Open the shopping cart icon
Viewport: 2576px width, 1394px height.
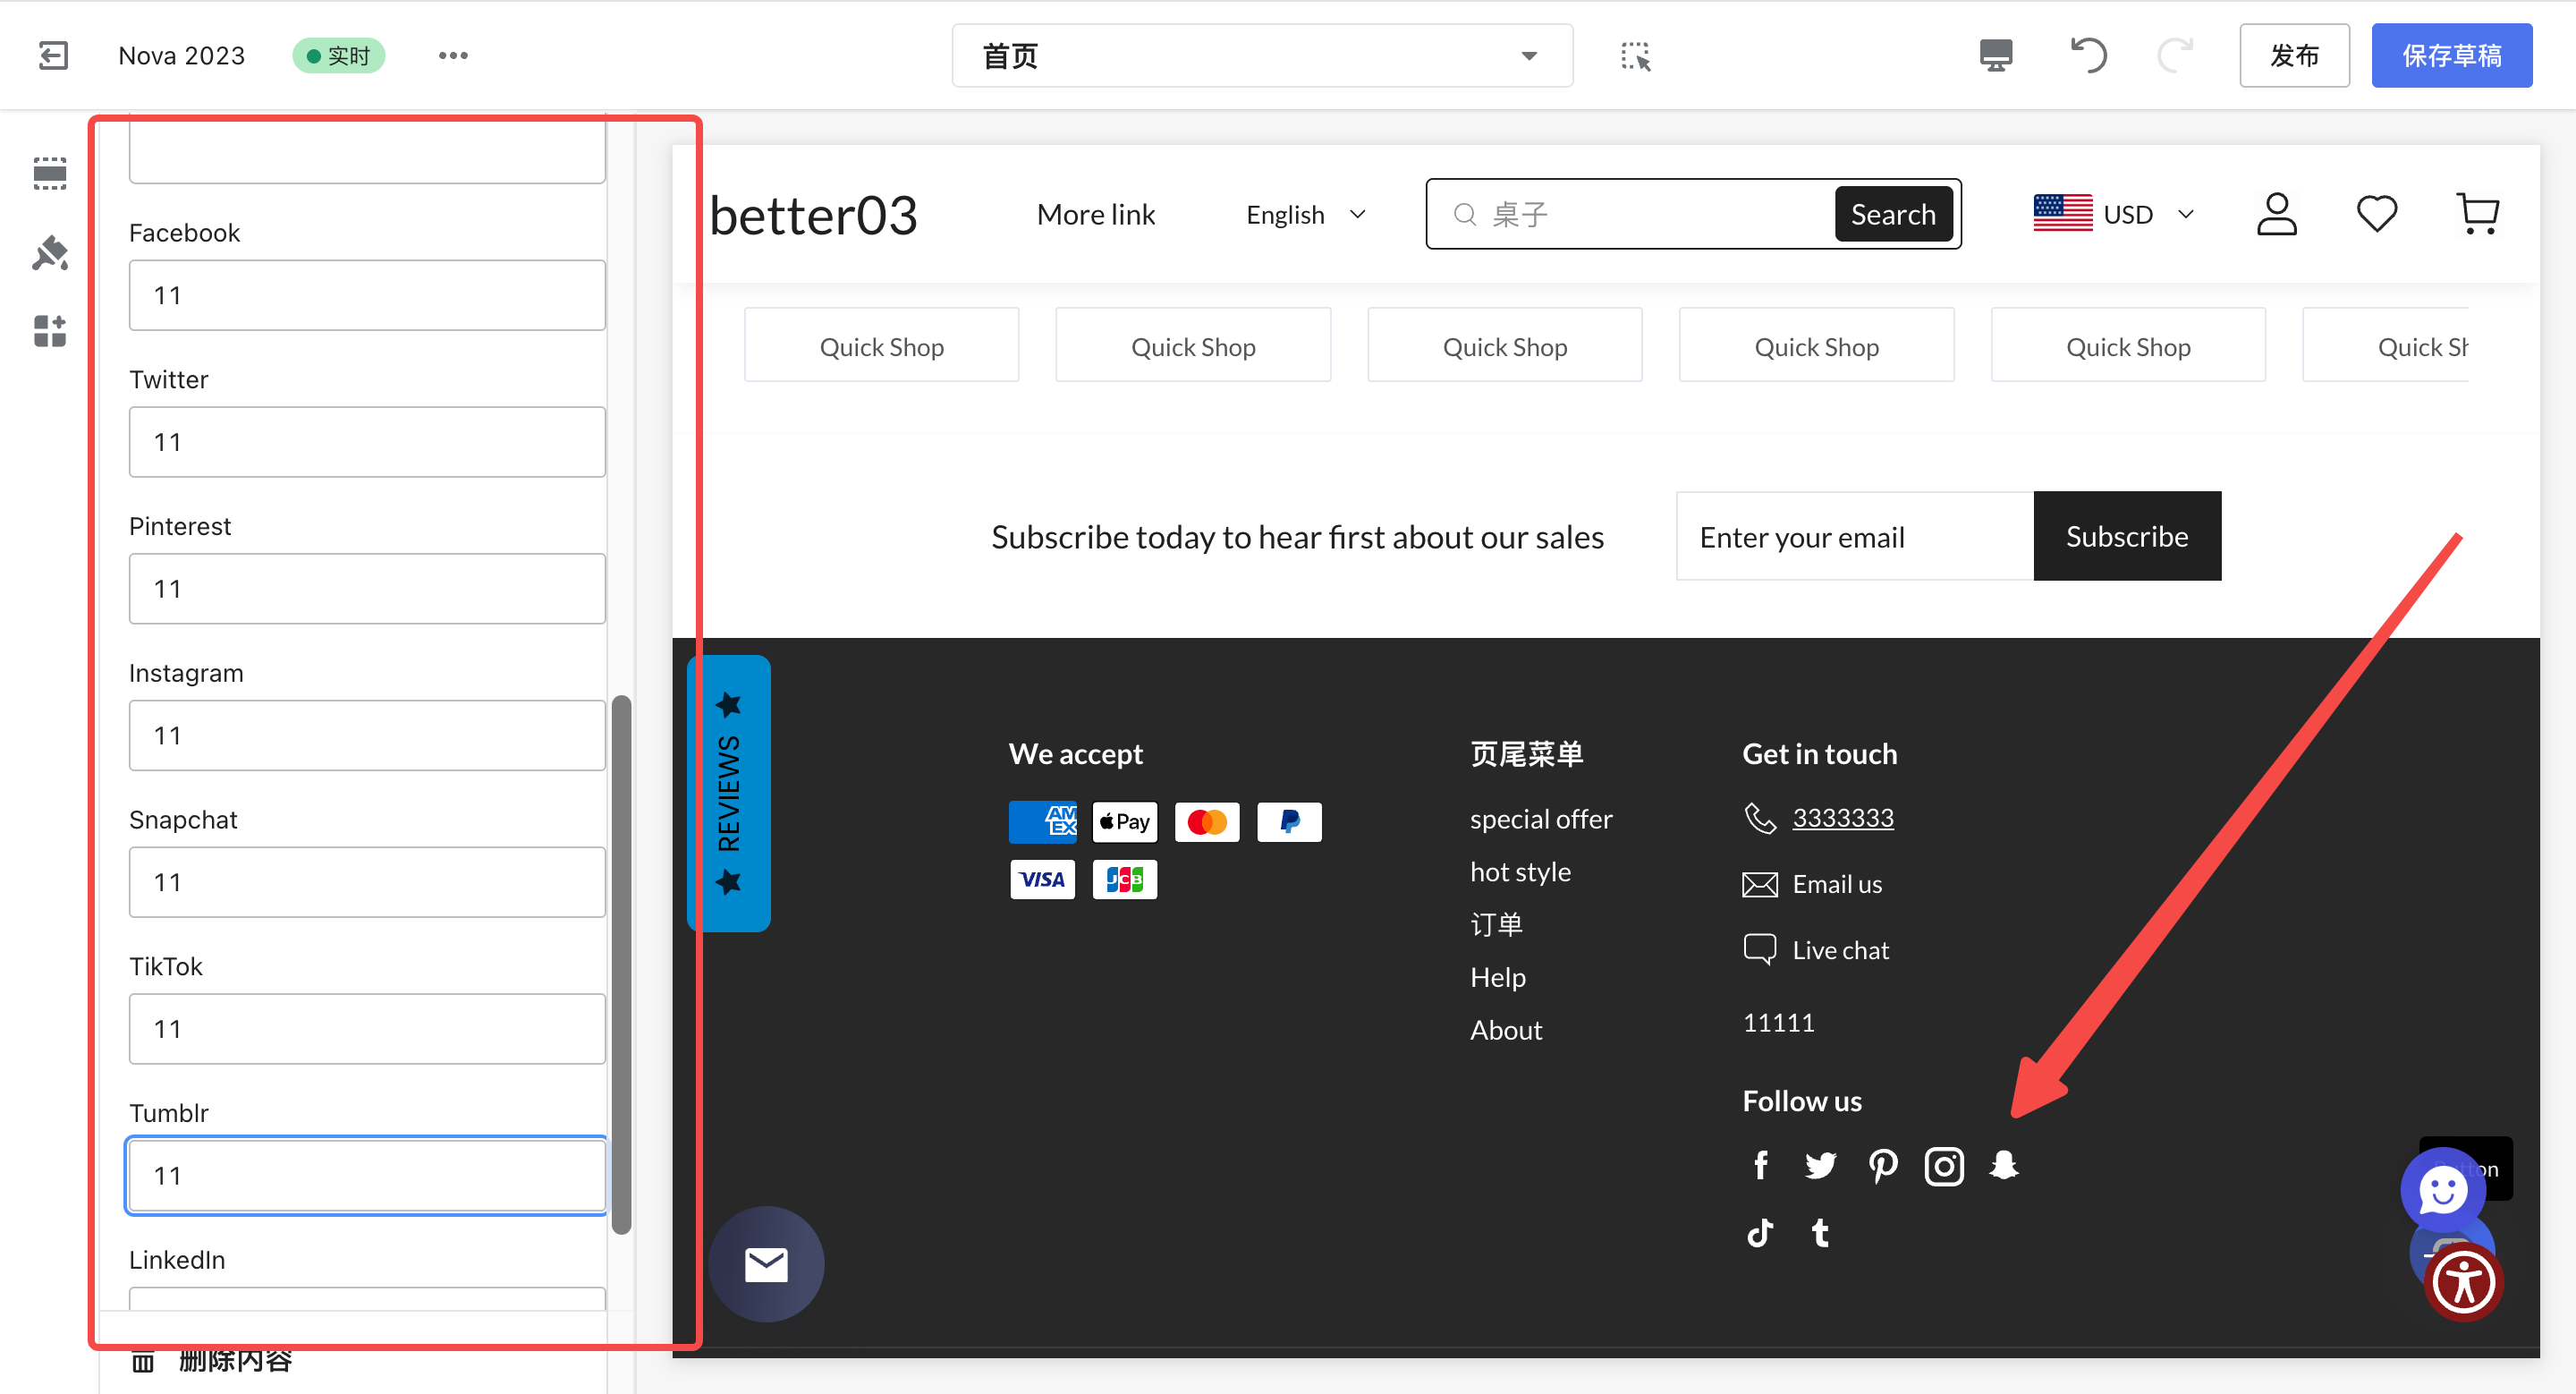click(x=2477, y=214)
